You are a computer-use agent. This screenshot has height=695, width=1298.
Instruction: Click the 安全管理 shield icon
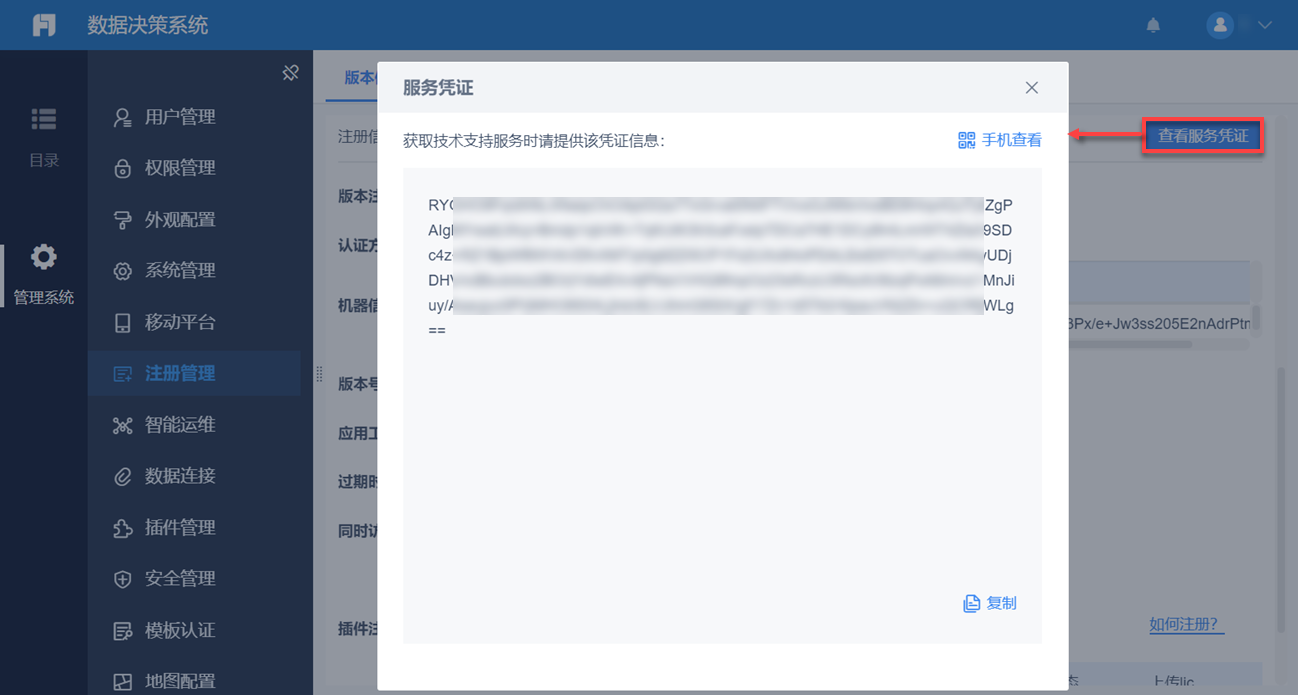122,579
